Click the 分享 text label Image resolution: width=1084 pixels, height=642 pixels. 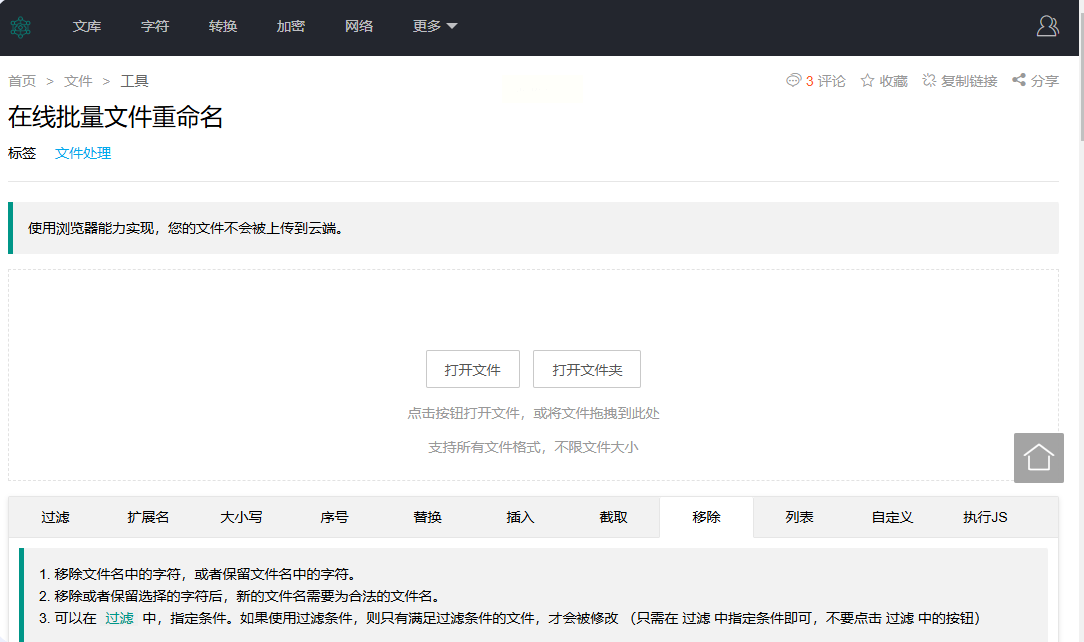(x=1045, y=81)
